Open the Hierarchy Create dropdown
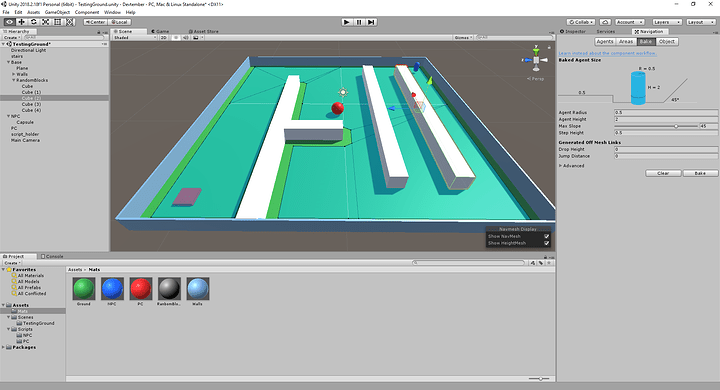This screenshot has width=720, height=390. click(x=11, y=37)
